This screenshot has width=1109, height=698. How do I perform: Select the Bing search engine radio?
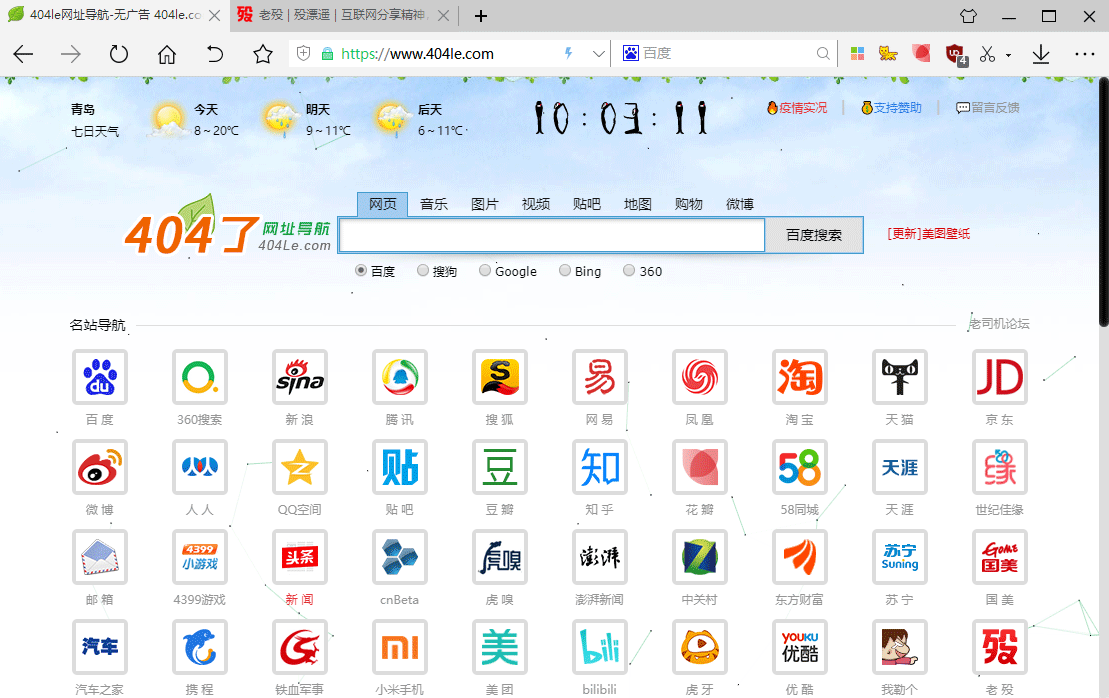click(x=564, y=270)
